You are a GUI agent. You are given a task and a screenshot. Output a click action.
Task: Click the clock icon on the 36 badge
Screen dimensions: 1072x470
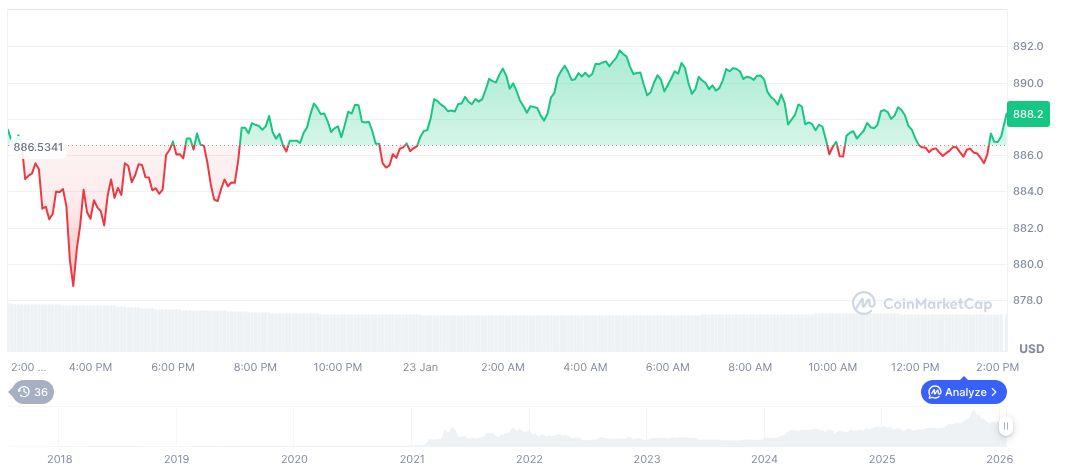tap(24, 392)
